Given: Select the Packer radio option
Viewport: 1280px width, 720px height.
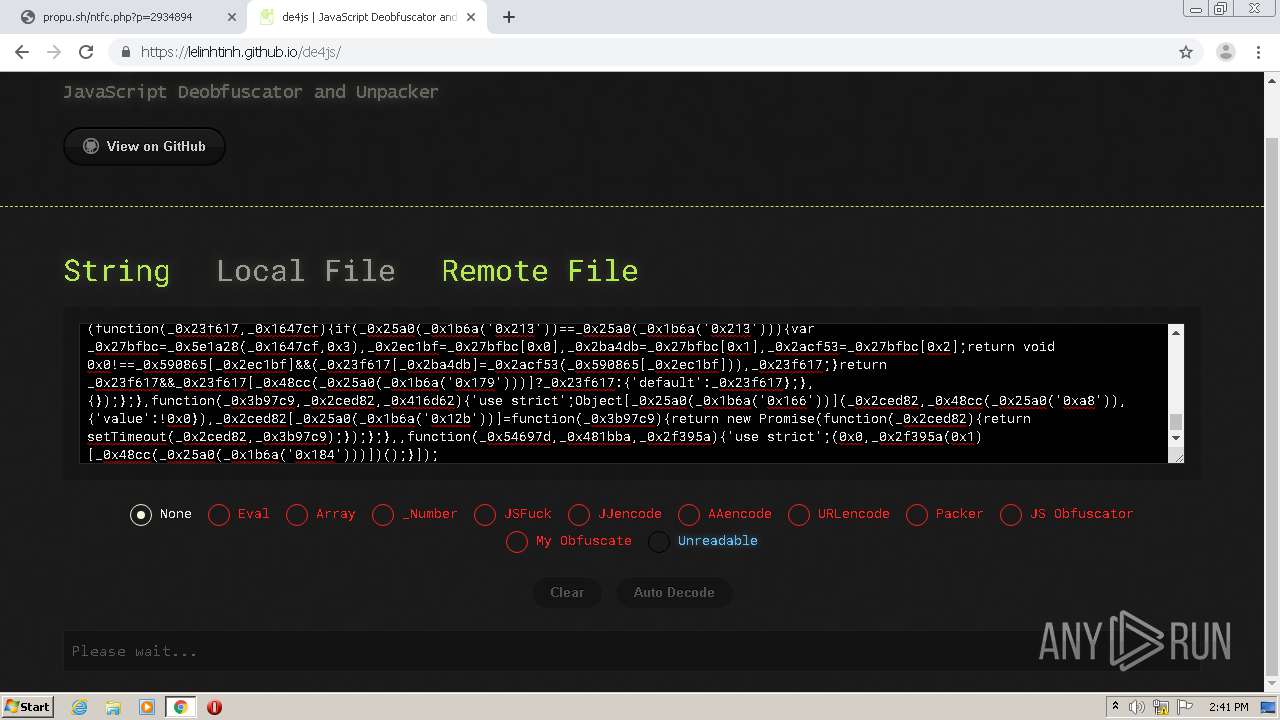Looking at the screenshot, I should [x=917, y=514].
